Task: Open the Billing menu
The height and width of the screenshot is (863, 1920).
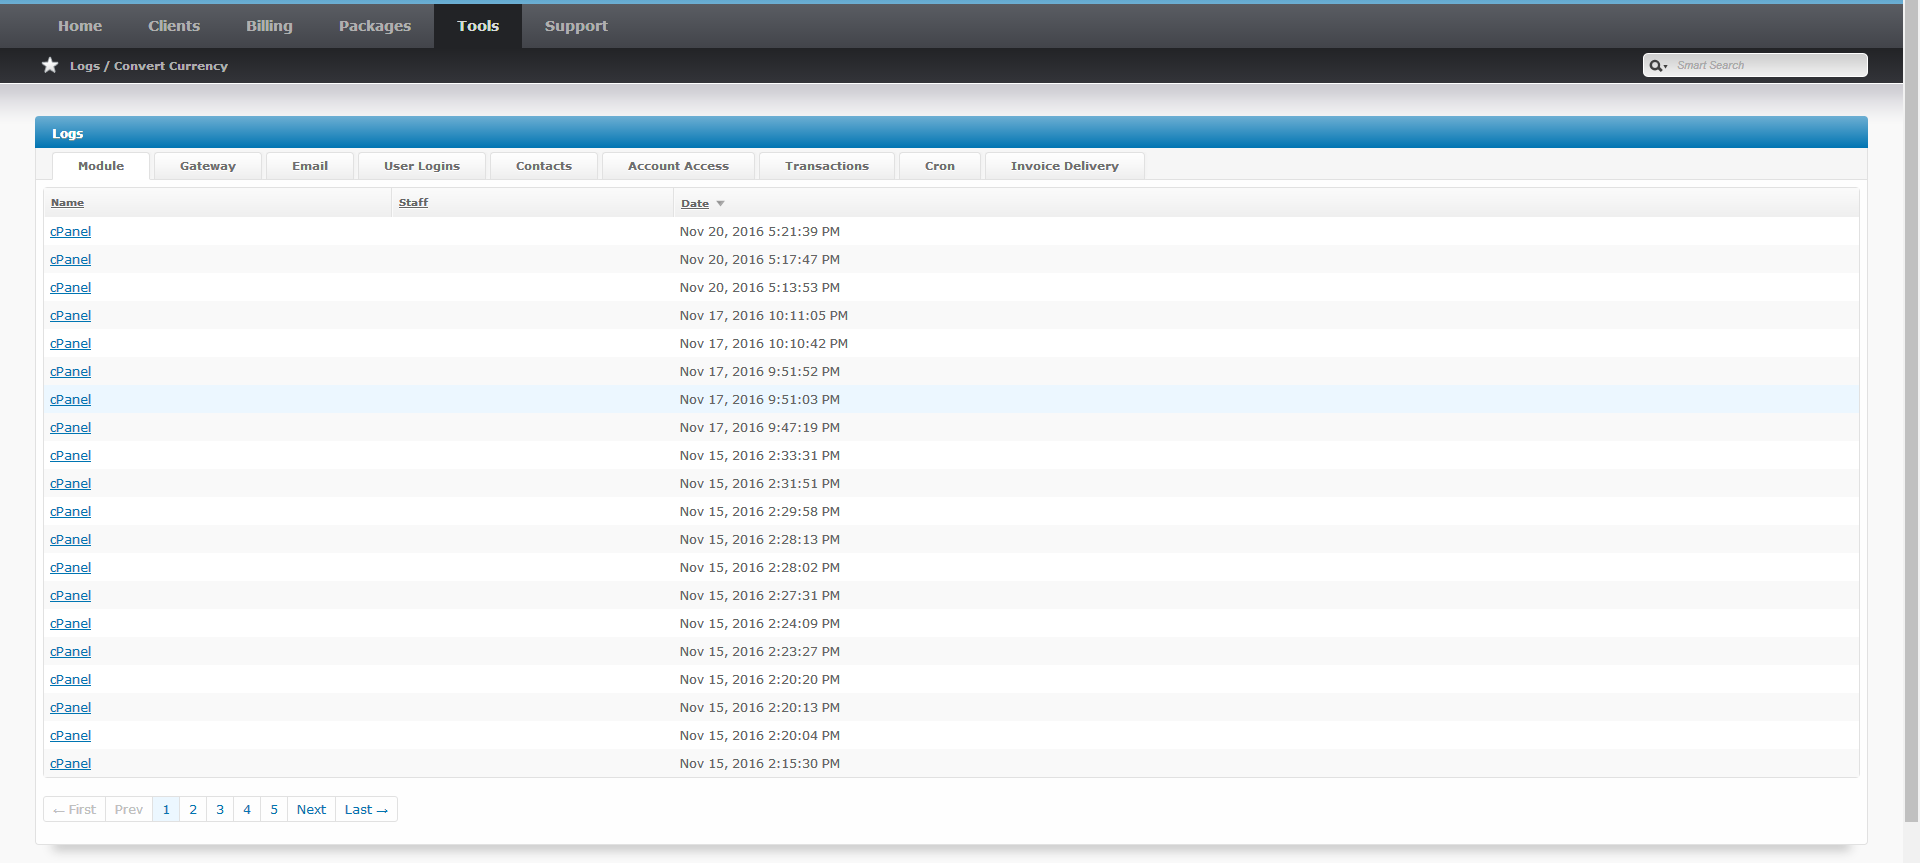Action: point(269,26)
